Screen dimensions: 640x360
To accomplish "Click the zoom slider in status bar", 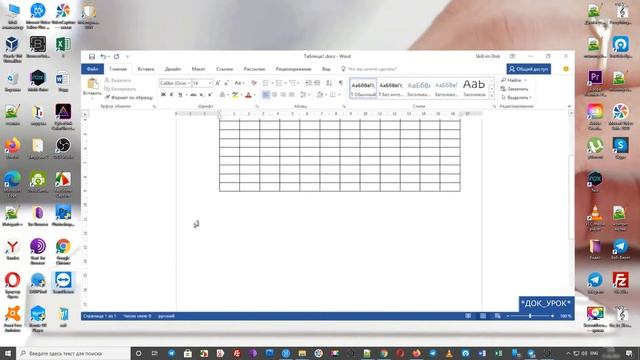I will (x=530, y=316).
